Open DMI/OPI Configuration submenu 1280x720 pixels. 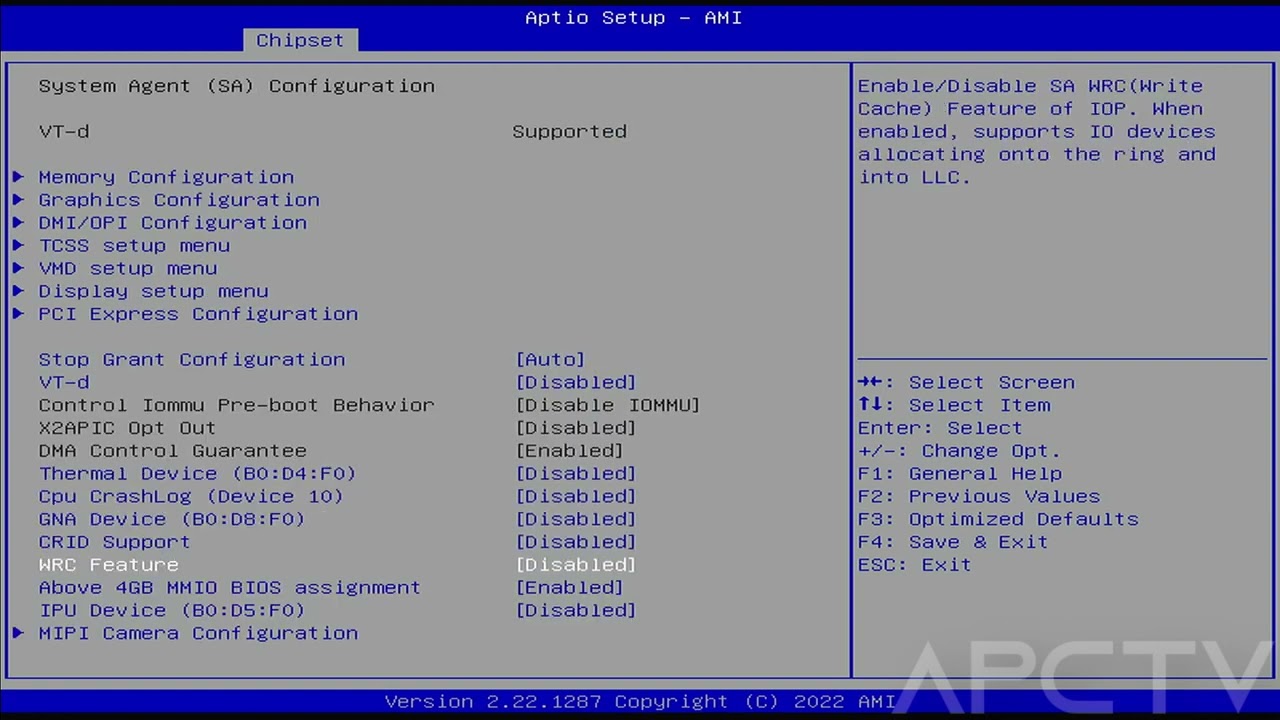[173, 223]
